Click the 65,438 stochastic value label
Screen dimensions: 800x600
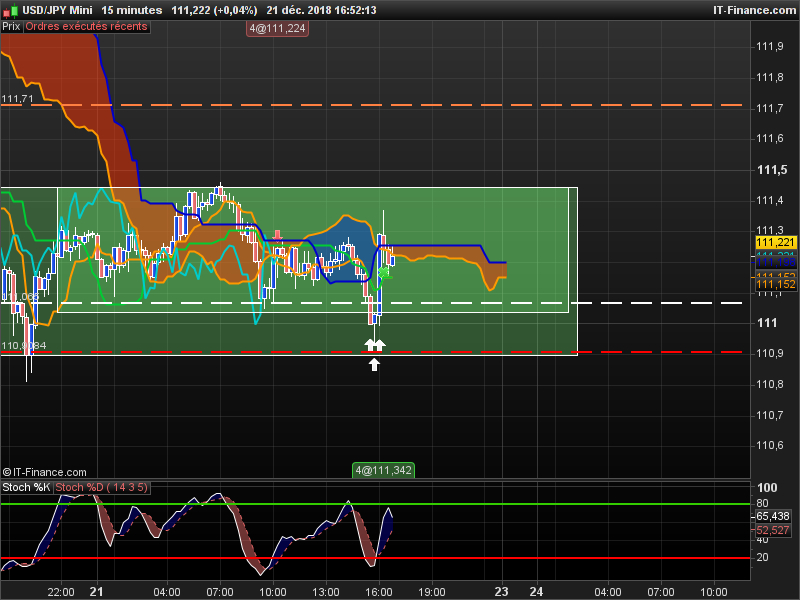click(773, 516)
